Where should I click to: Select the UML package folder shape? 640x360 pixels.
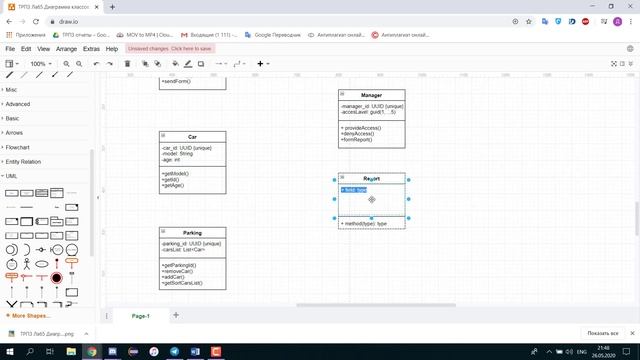57,221
